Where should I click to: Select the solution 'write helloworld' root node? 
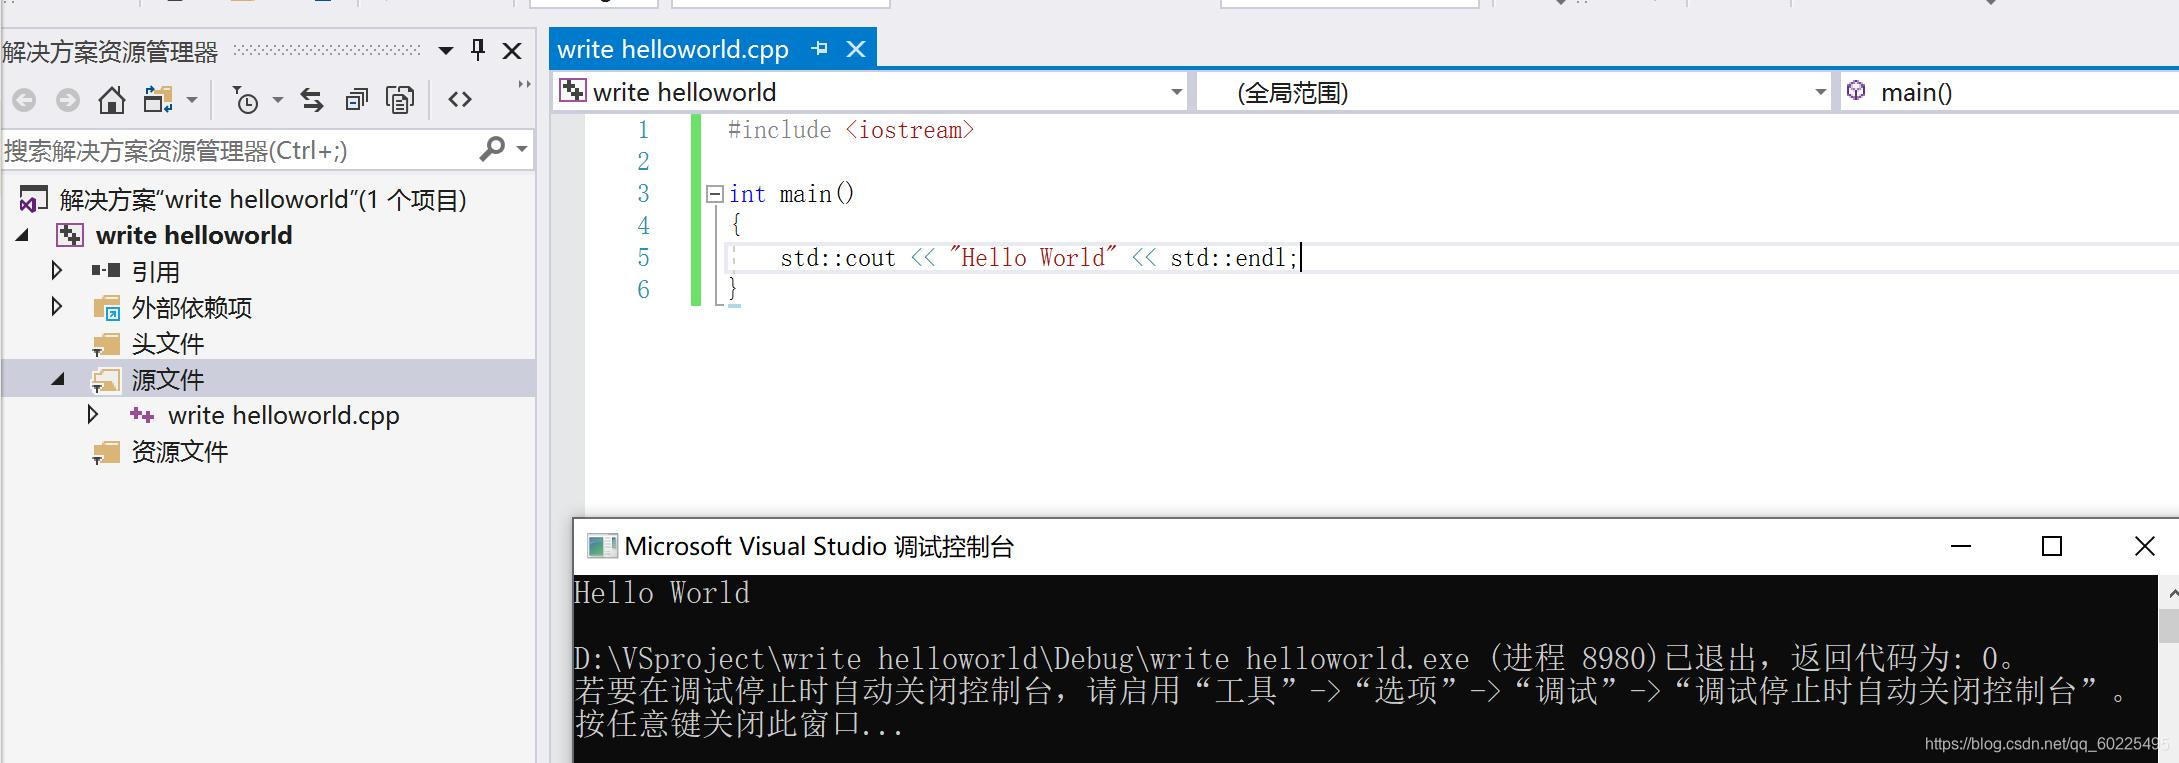click(263, 200)
